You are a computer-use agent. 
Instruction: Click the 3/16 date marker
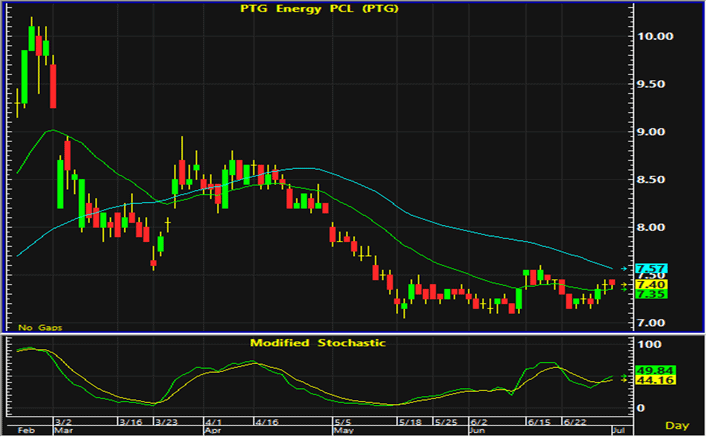click(x=131, y=422)
